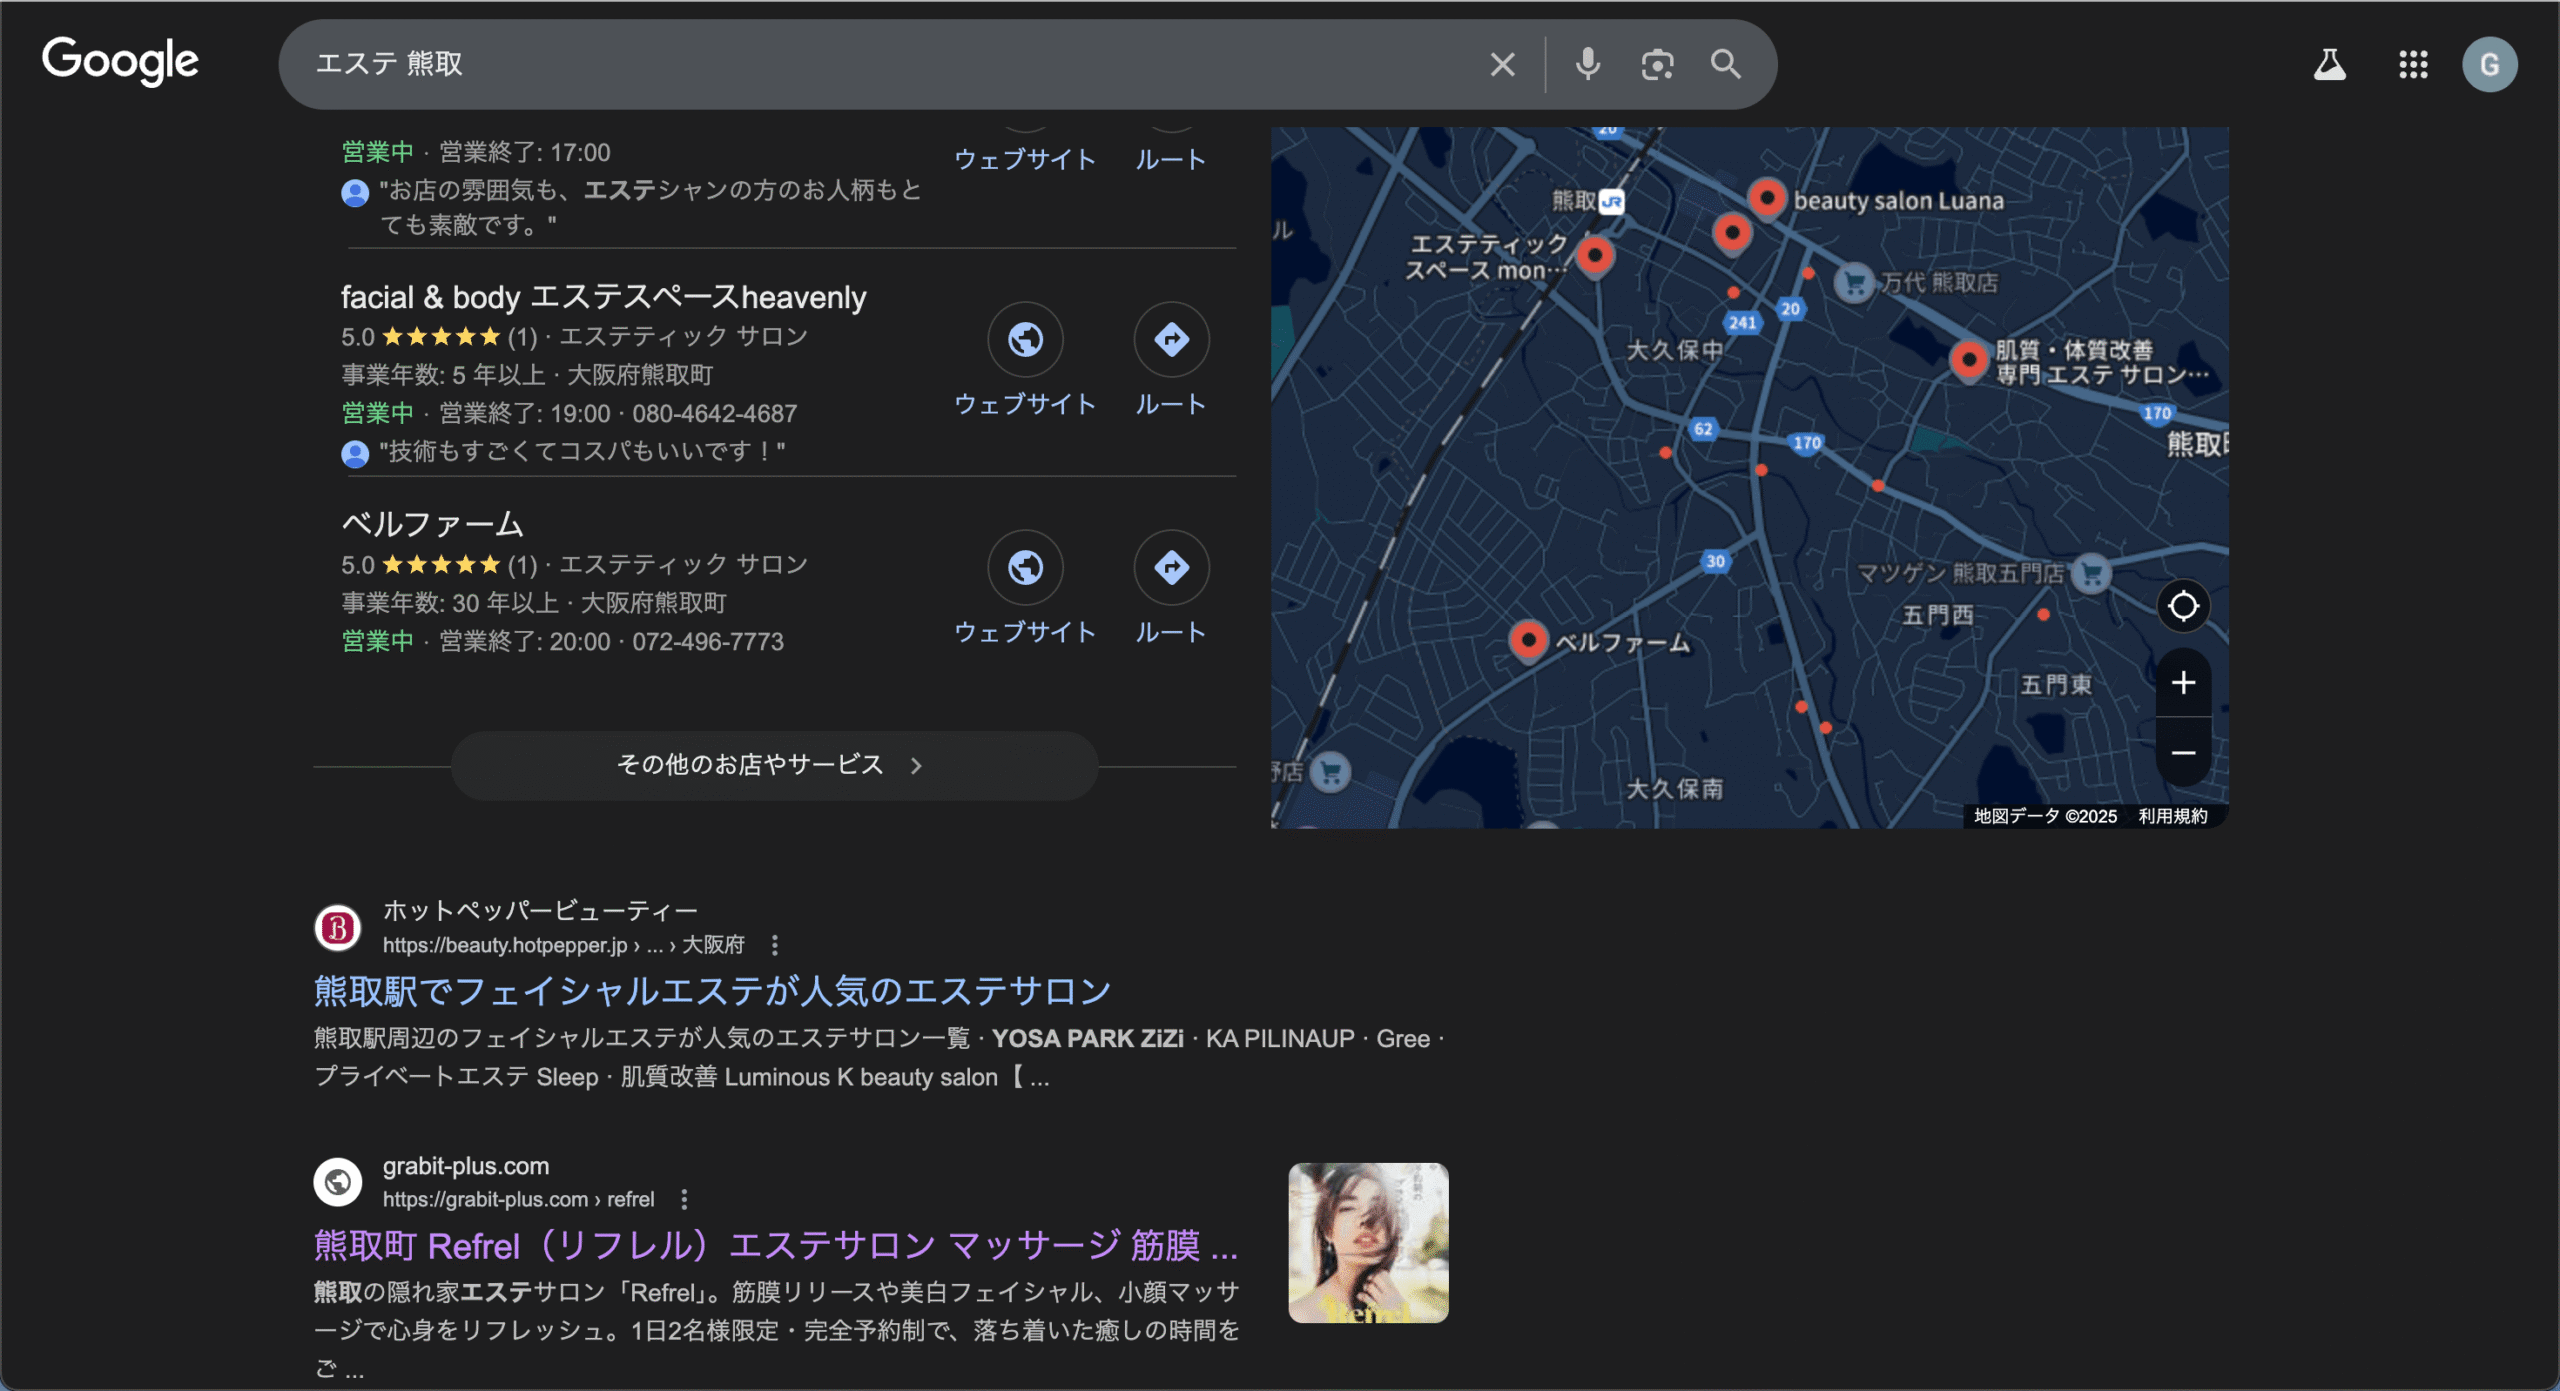Click the Google logo to go home
The width and height of the screenshot is (2560, 1391).
click(x=120, y=61)
